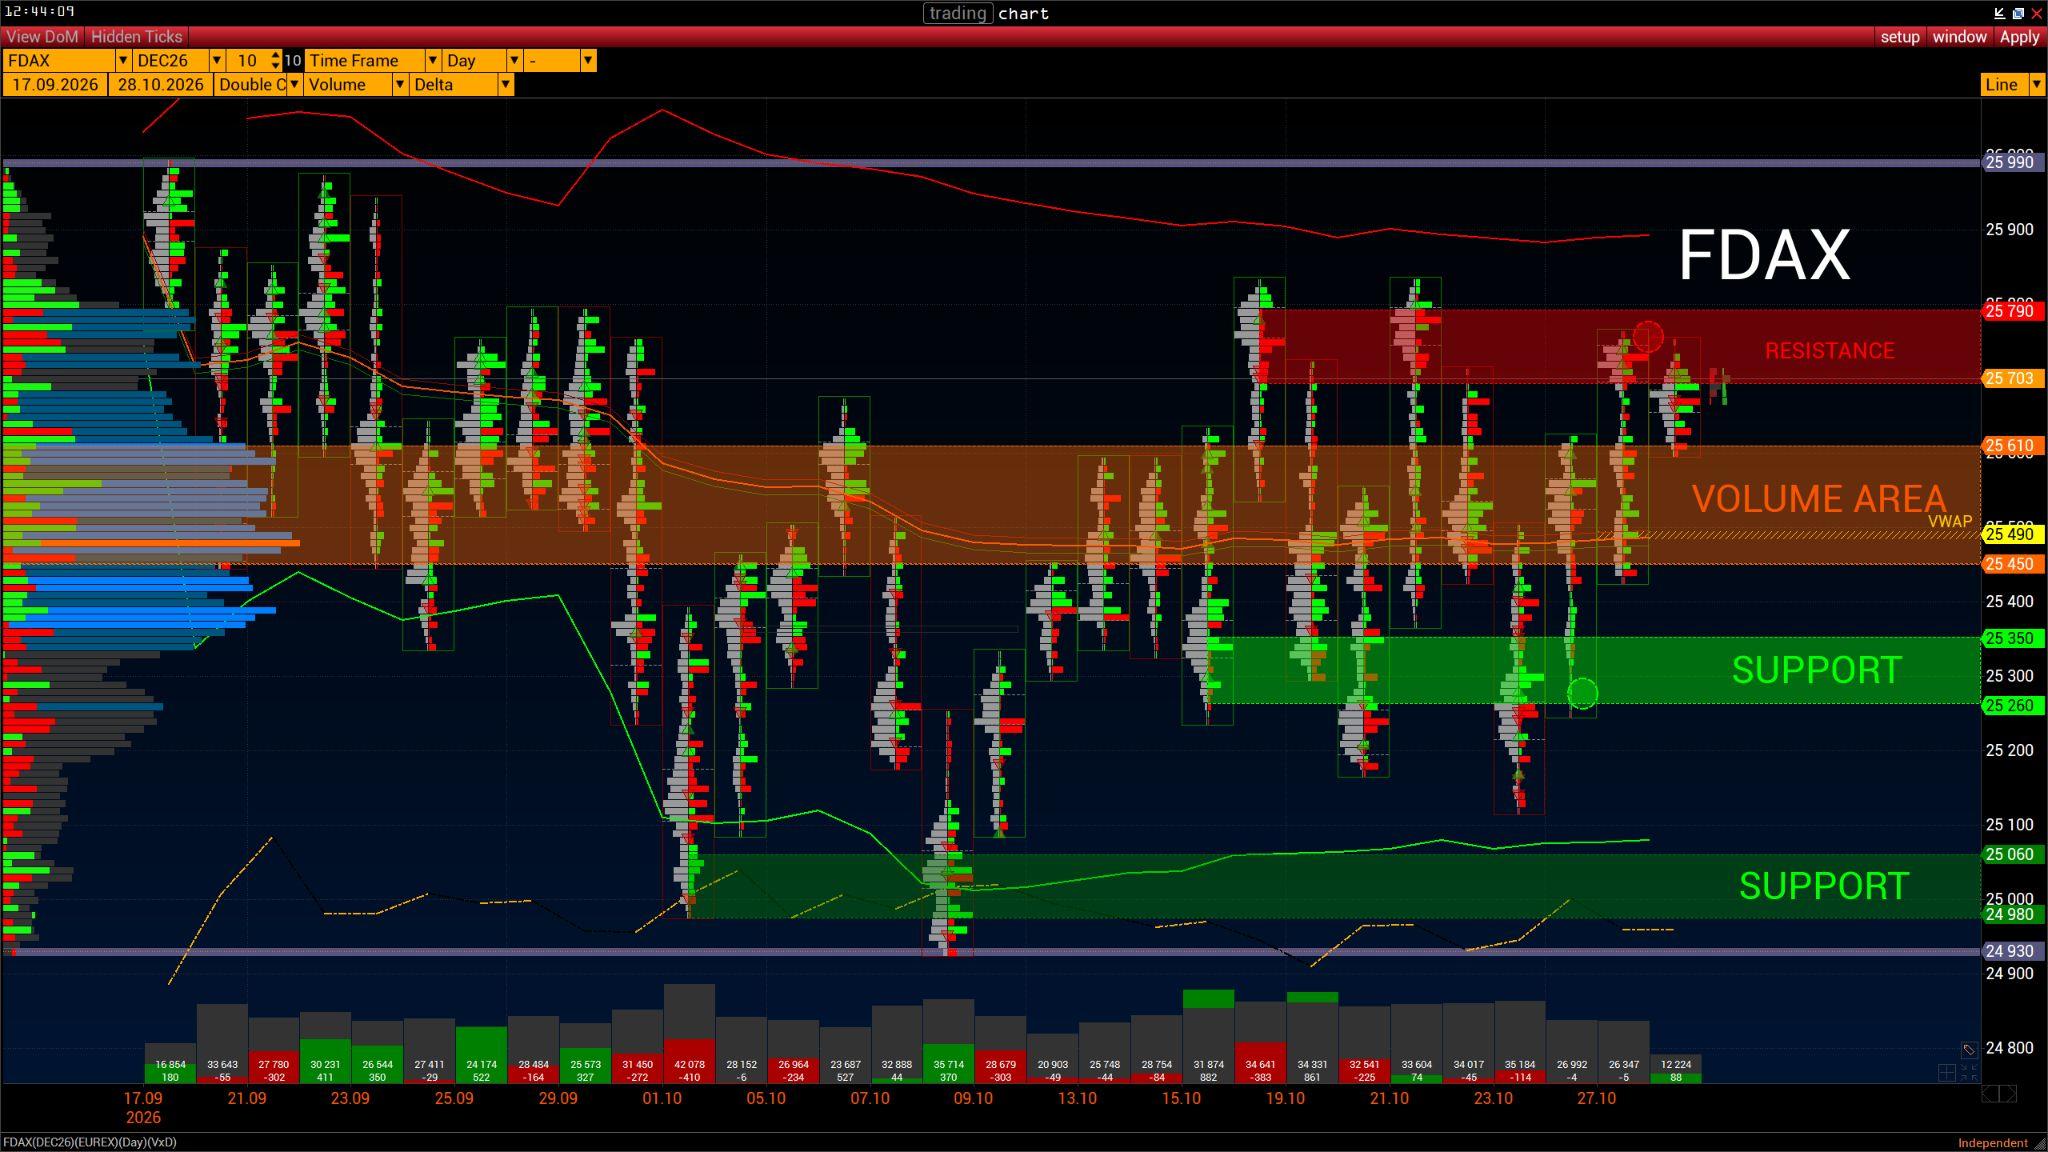Click the minimize-to-corner arrow icon in title bar
The image size is (2048, 1152).
pyautogui.click(x=1999, y=13)
